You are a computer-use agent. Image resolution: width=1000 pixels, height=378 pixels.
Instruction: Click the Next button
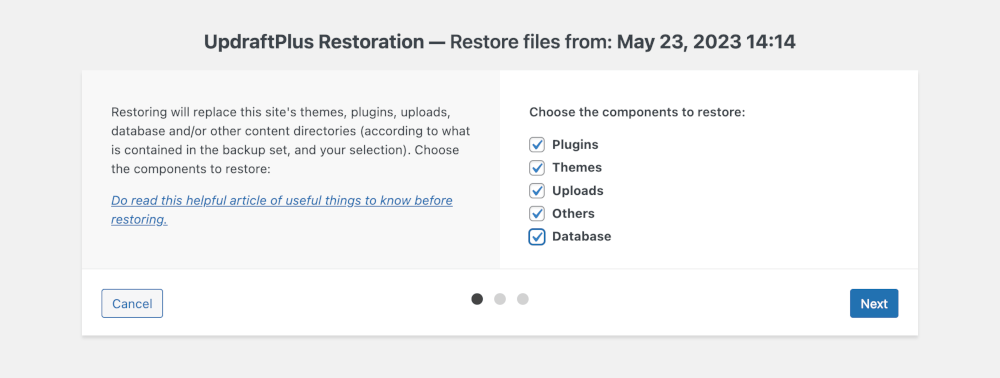pos(874,303)
